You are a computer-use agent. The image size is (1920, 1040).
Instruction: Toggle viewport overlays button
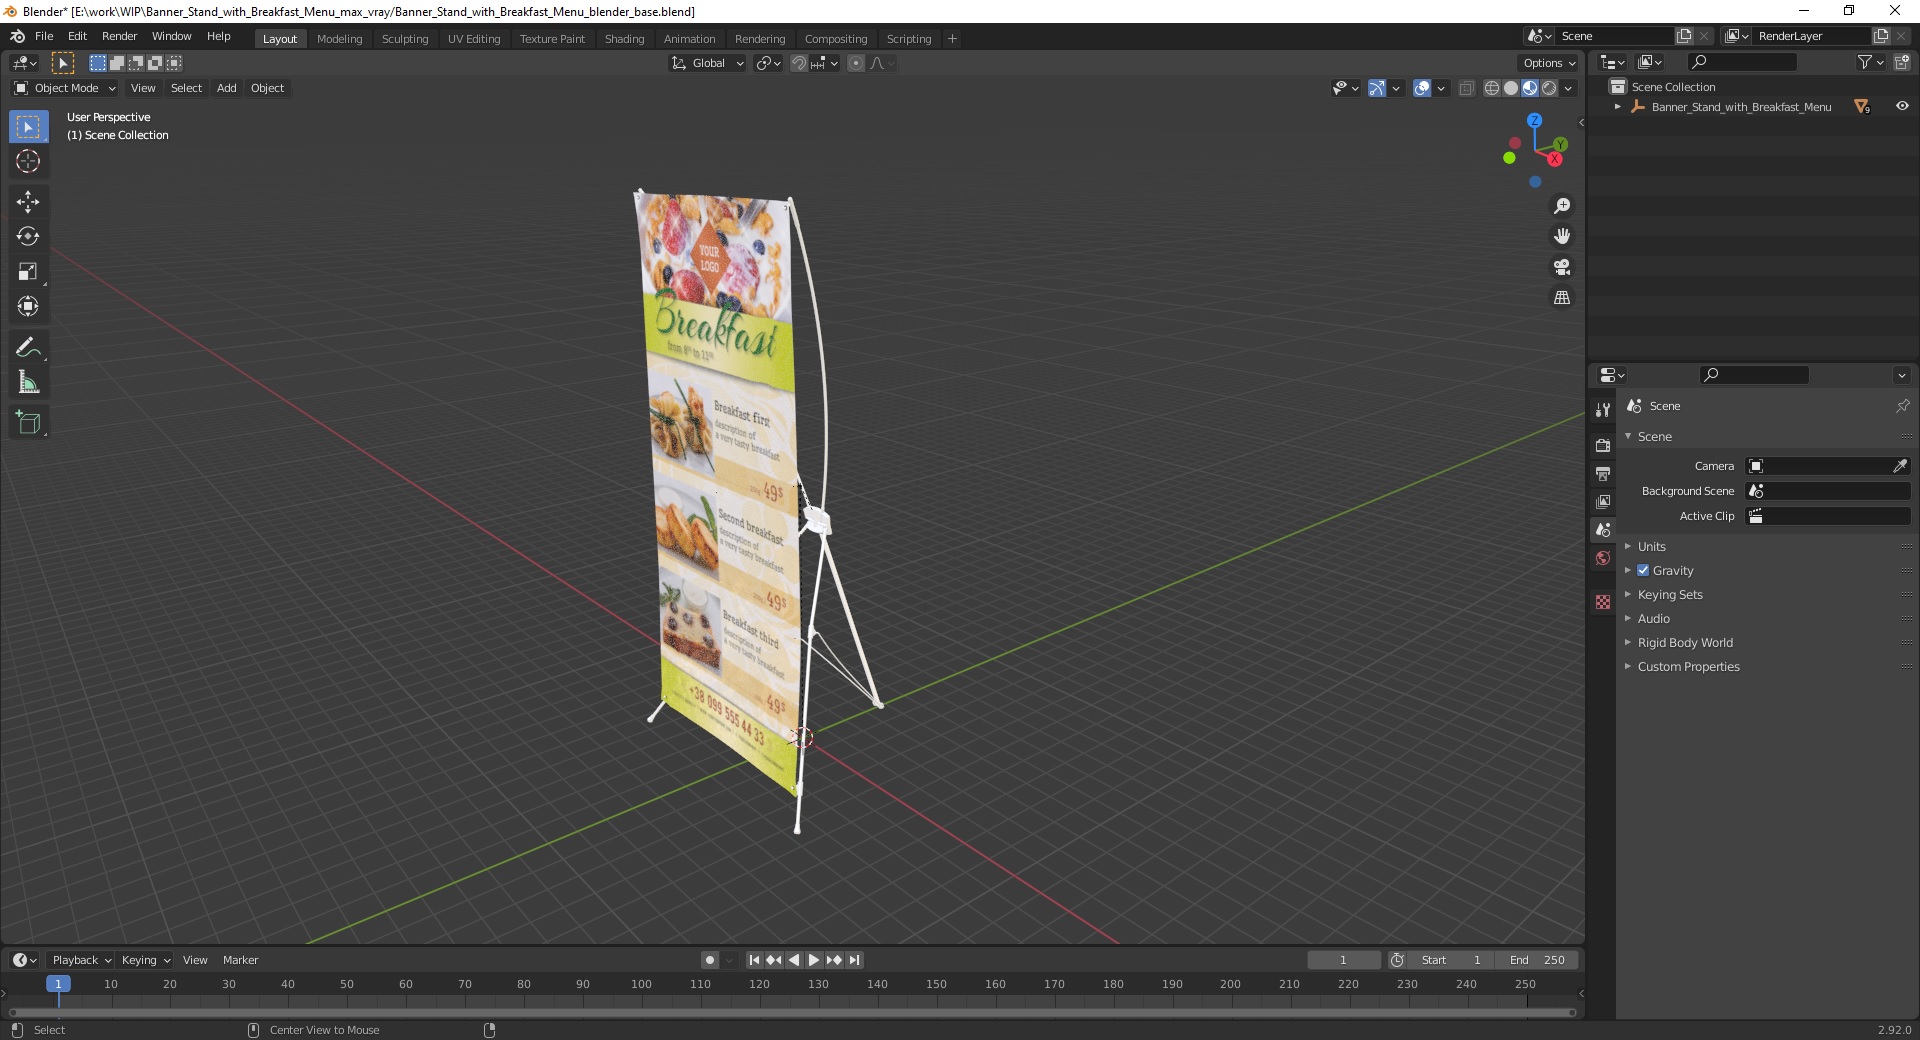pyautogui.click(x=1422, y=88)
